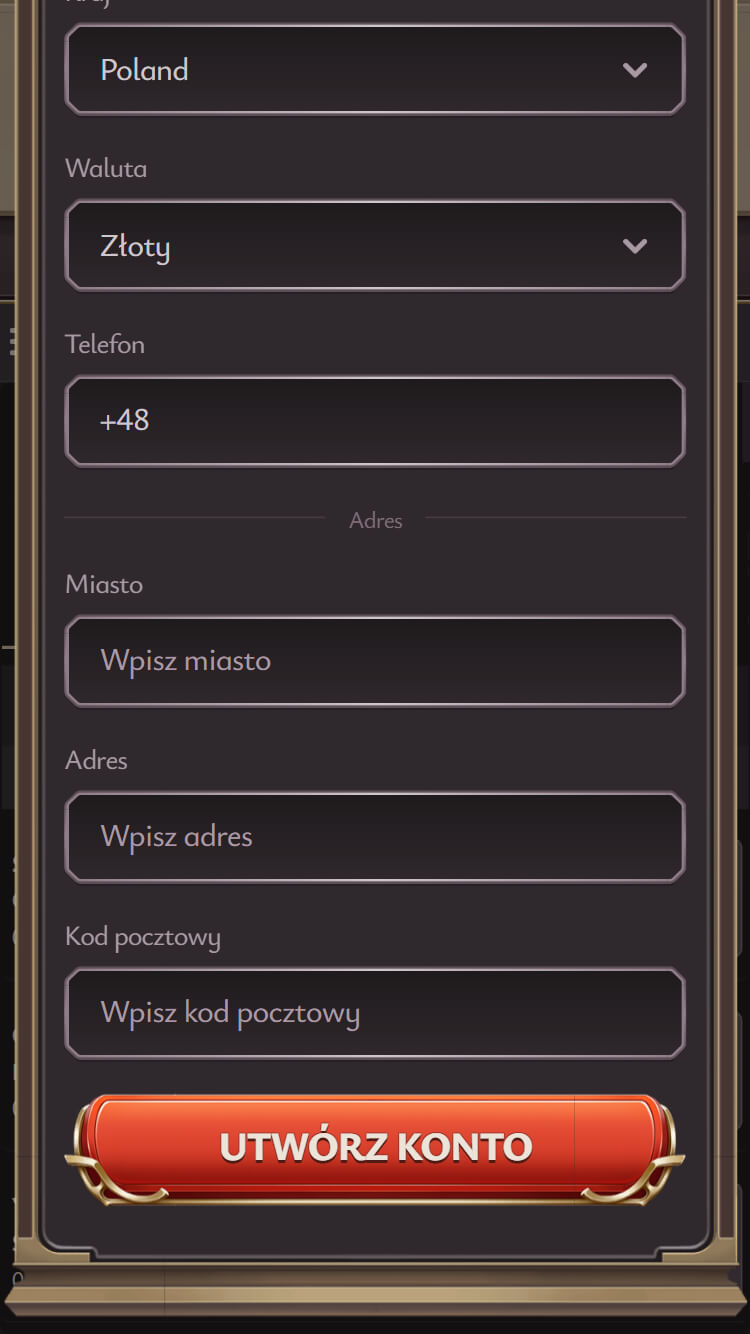
Task: Click the Telefon field label
Action: pos(105,344)
